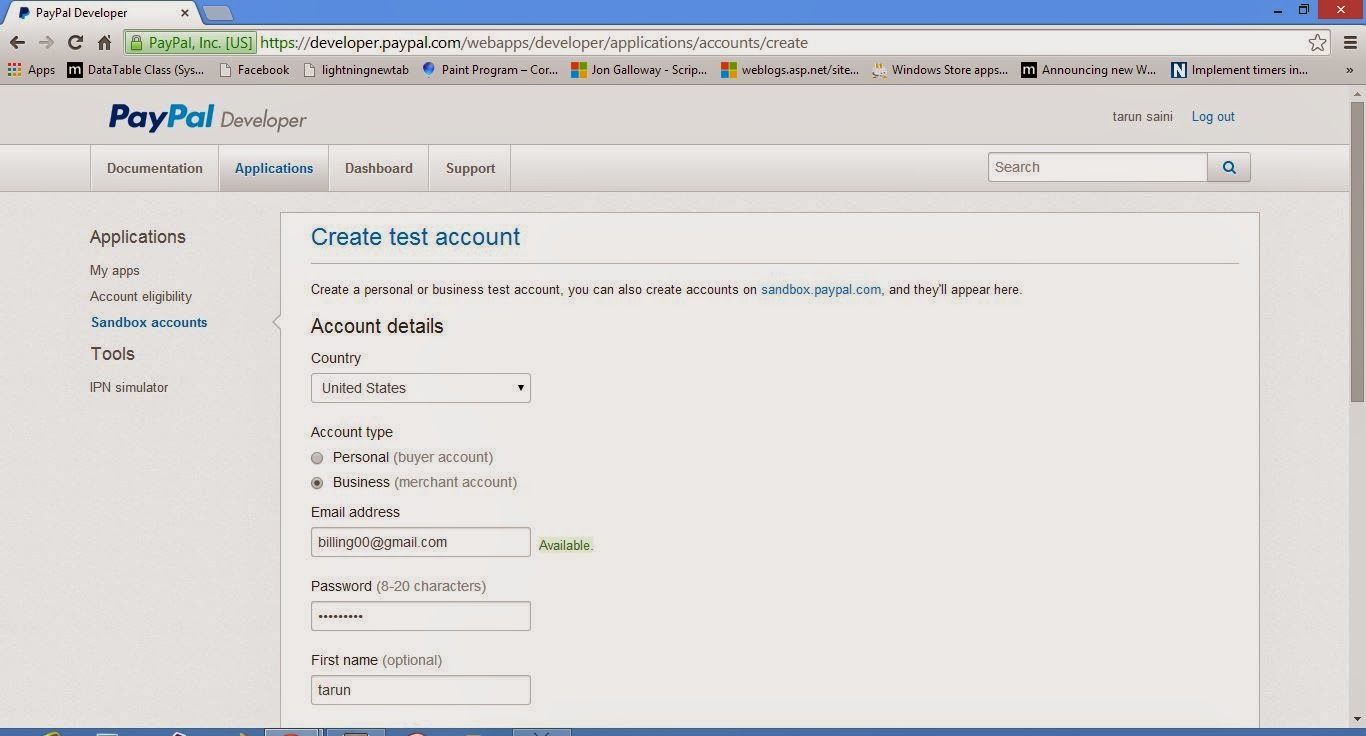Open the Facebook bookmark

pyautogui.click(x=254, y=70)
